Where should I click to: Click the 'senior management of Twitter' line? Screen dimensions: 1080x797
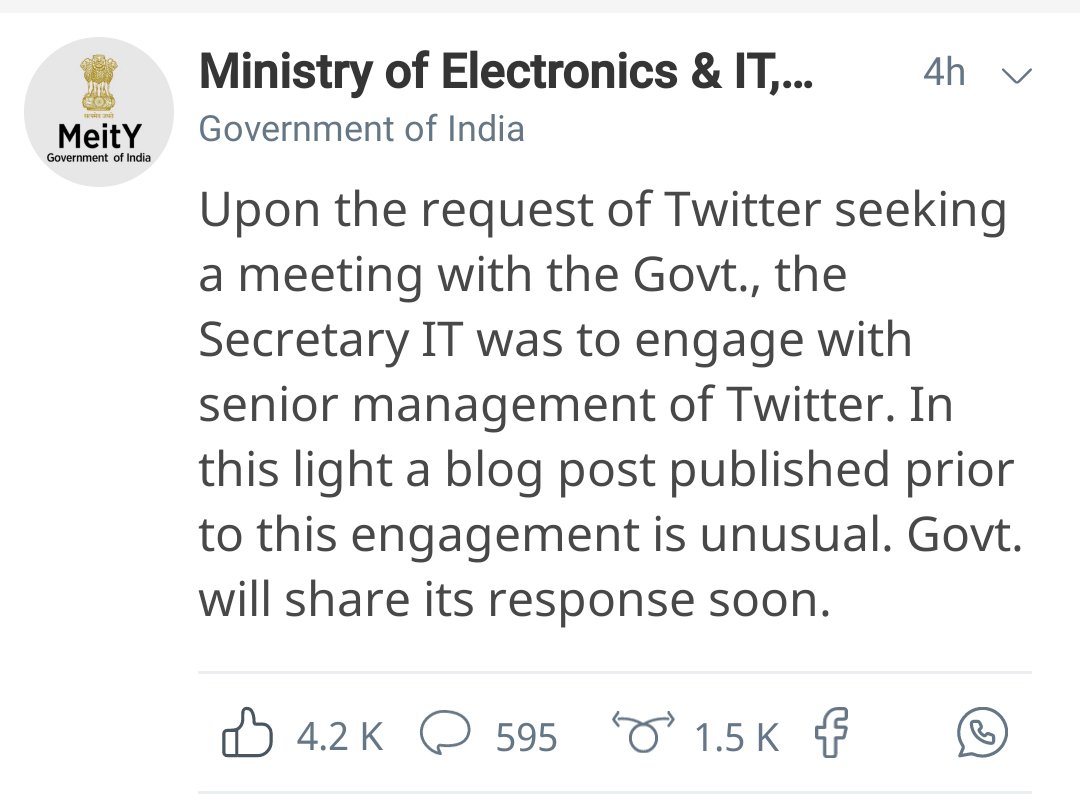576,404
